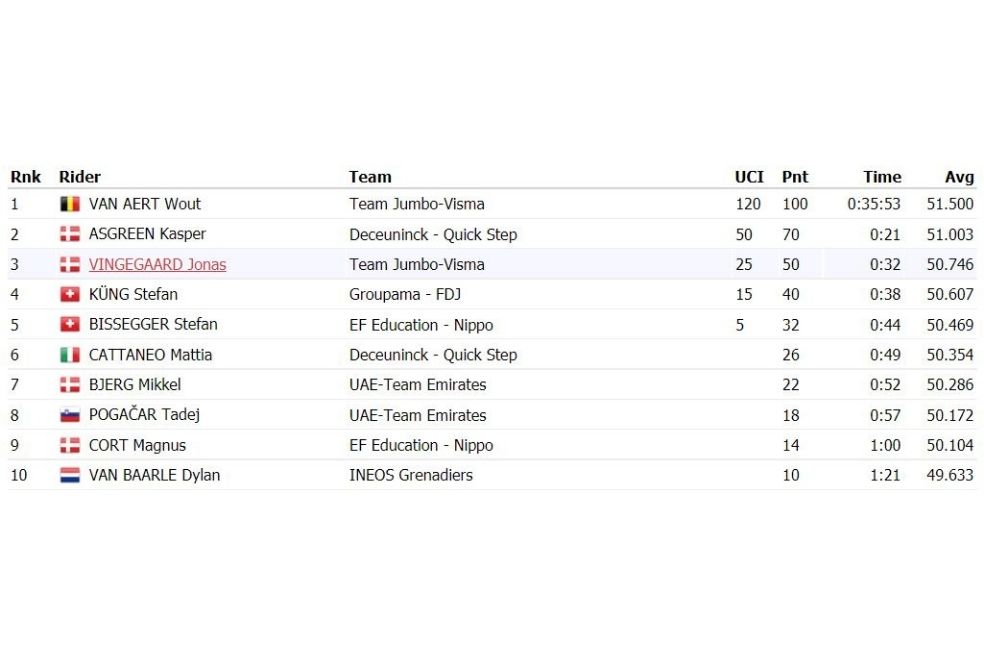
Task: Sort by the Rnk column header
Action: click(26, 177)
